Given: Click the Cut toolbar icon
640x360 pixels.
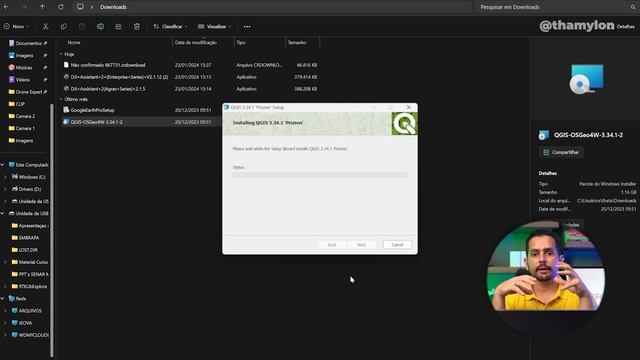Looking at the screenshot, I should (x=45, y=27).
